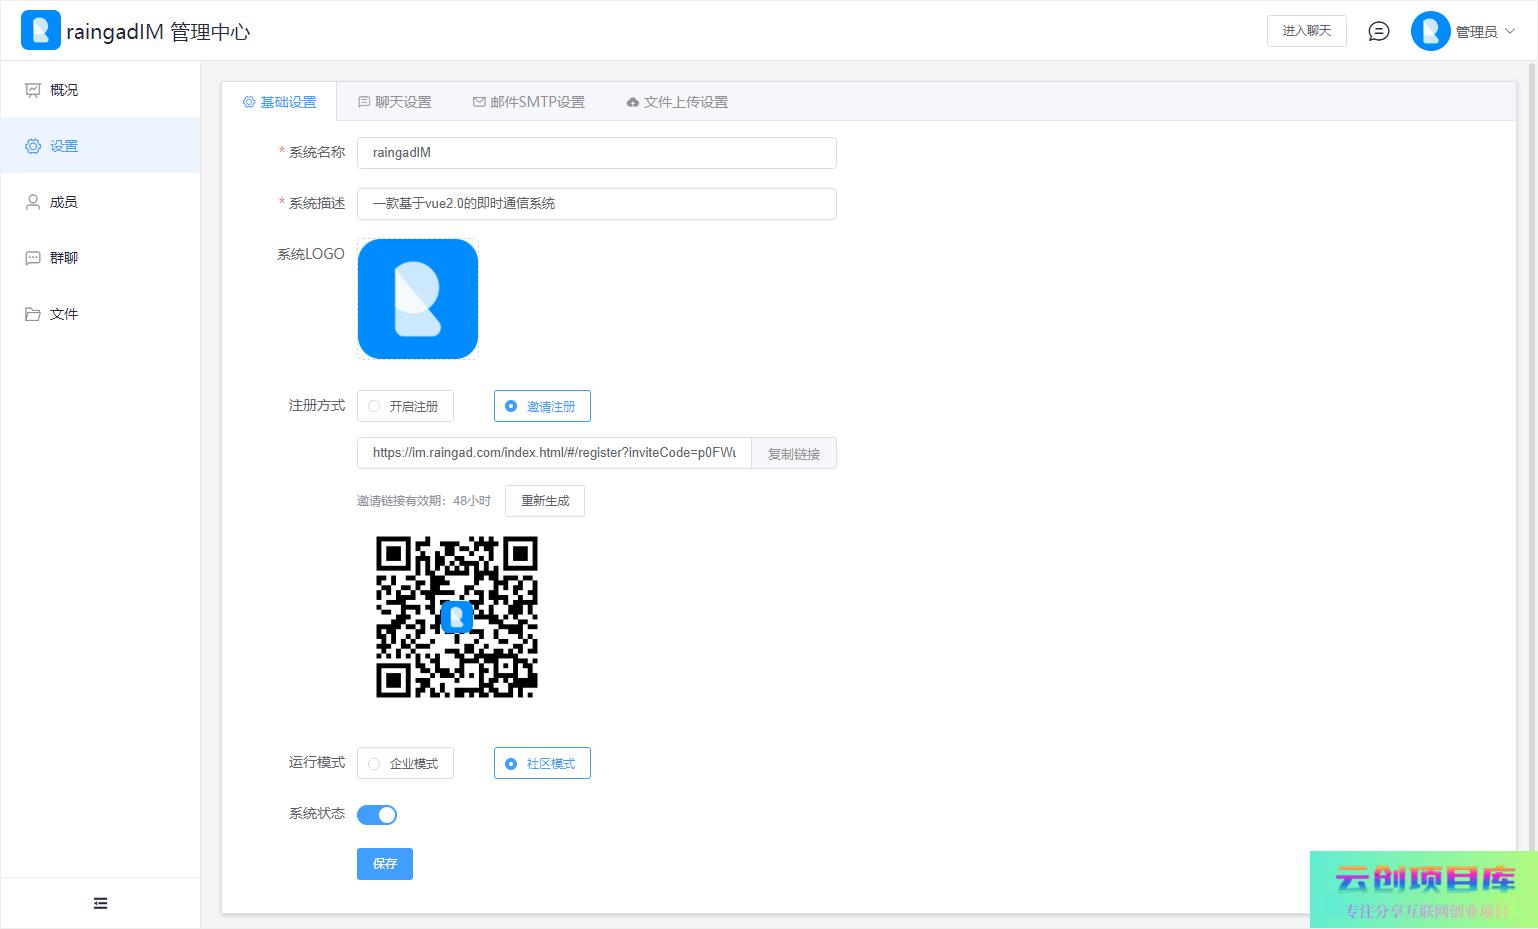Open the chat message bubble icon
The height and width of the screenshot is (929, 1538).
click(1378, 31)
